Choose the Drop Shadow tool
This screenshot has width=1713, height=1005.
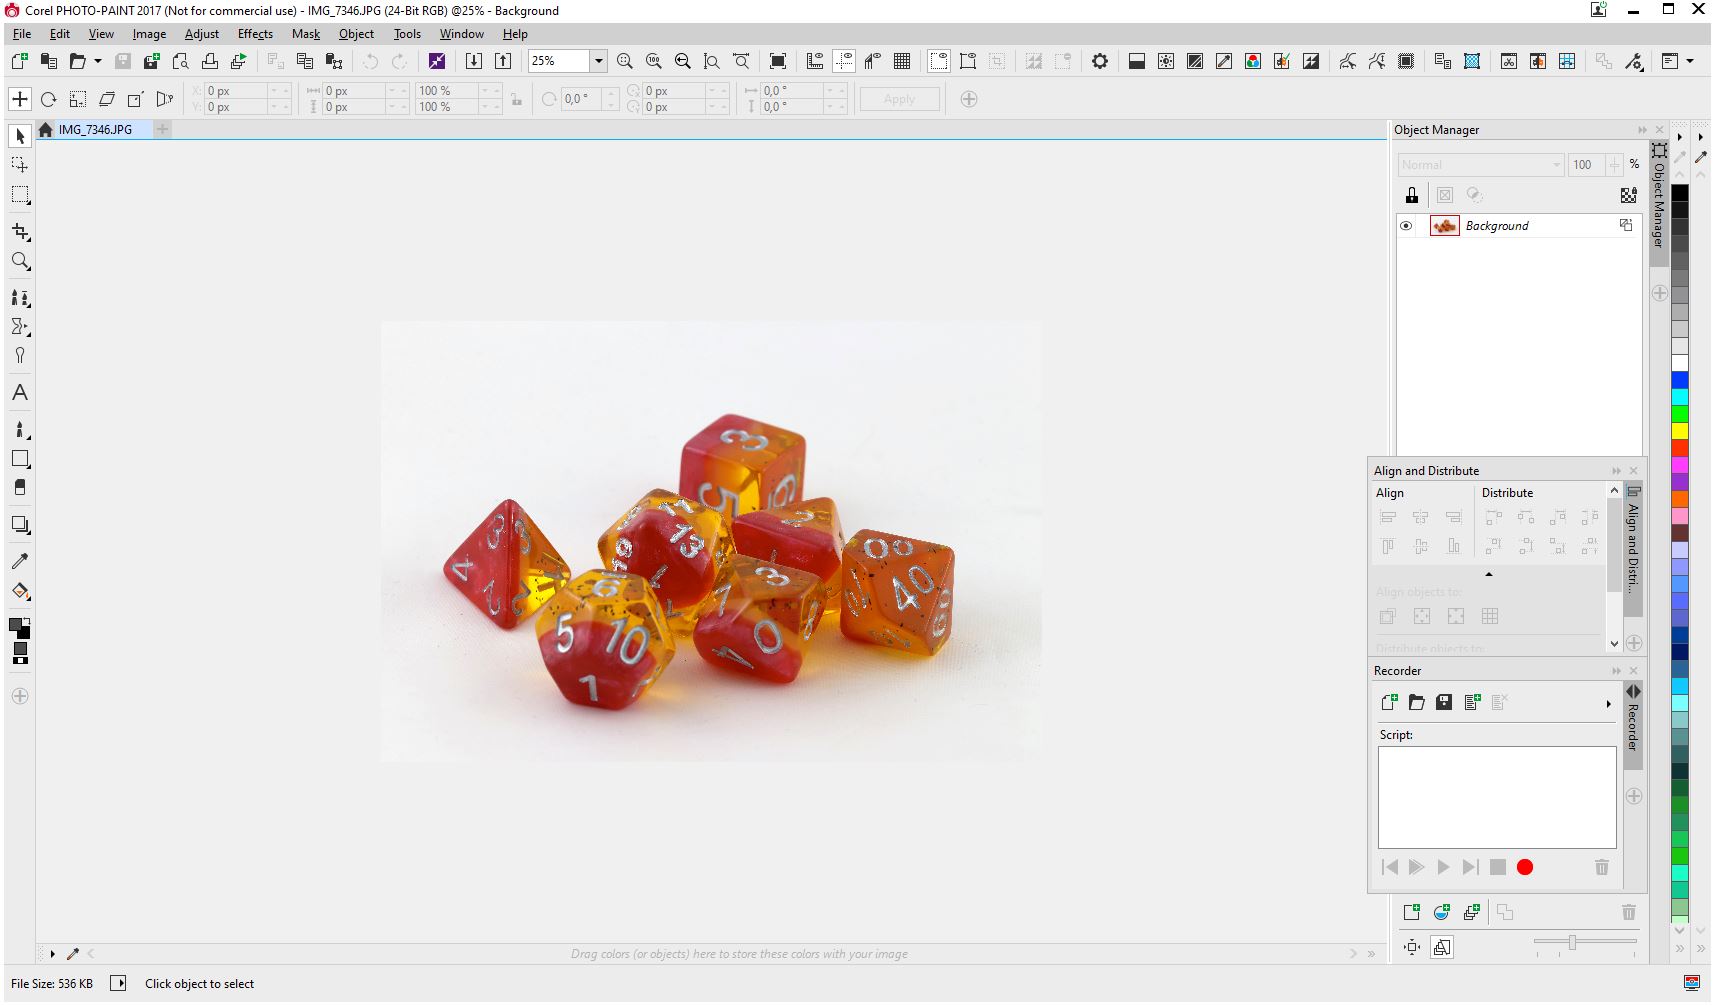20,525
